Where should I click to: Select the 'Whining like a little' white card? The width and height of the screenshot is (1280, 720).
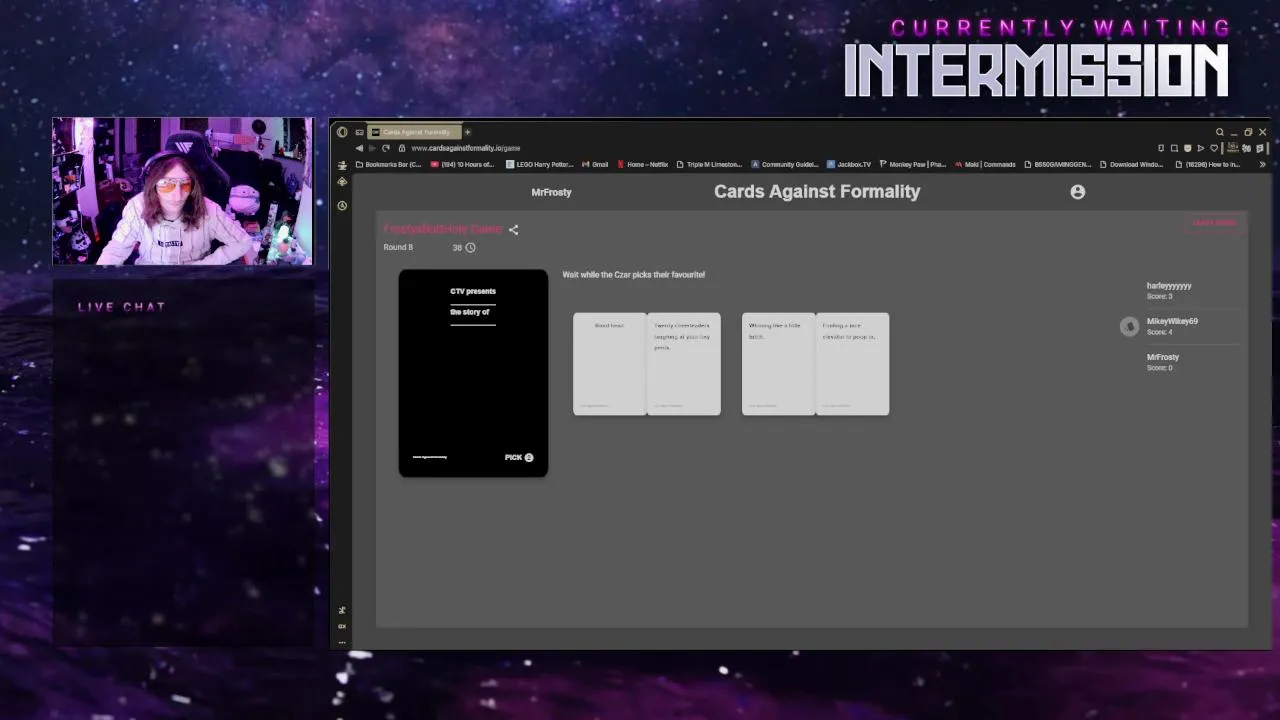point(778,364)
